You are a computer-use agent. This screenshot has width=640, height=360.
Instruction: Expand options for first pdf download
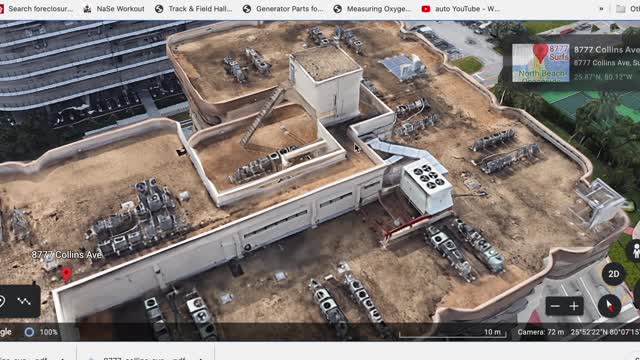[63, 358]
